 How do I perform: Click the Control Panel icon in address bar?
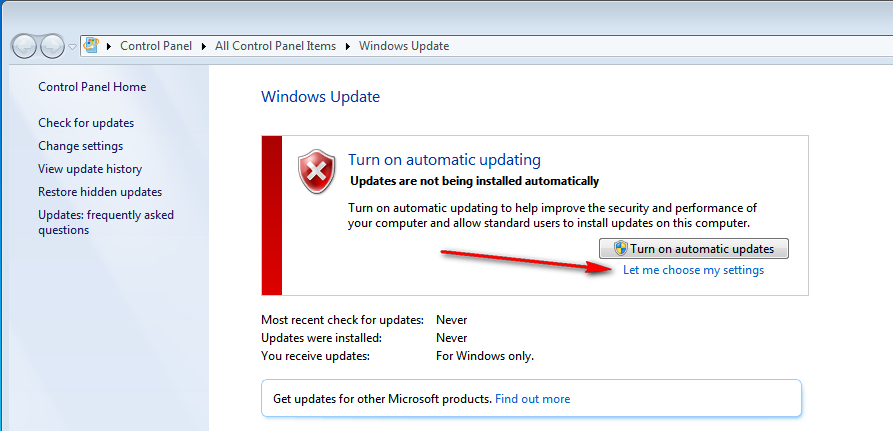tap(91, 46)
